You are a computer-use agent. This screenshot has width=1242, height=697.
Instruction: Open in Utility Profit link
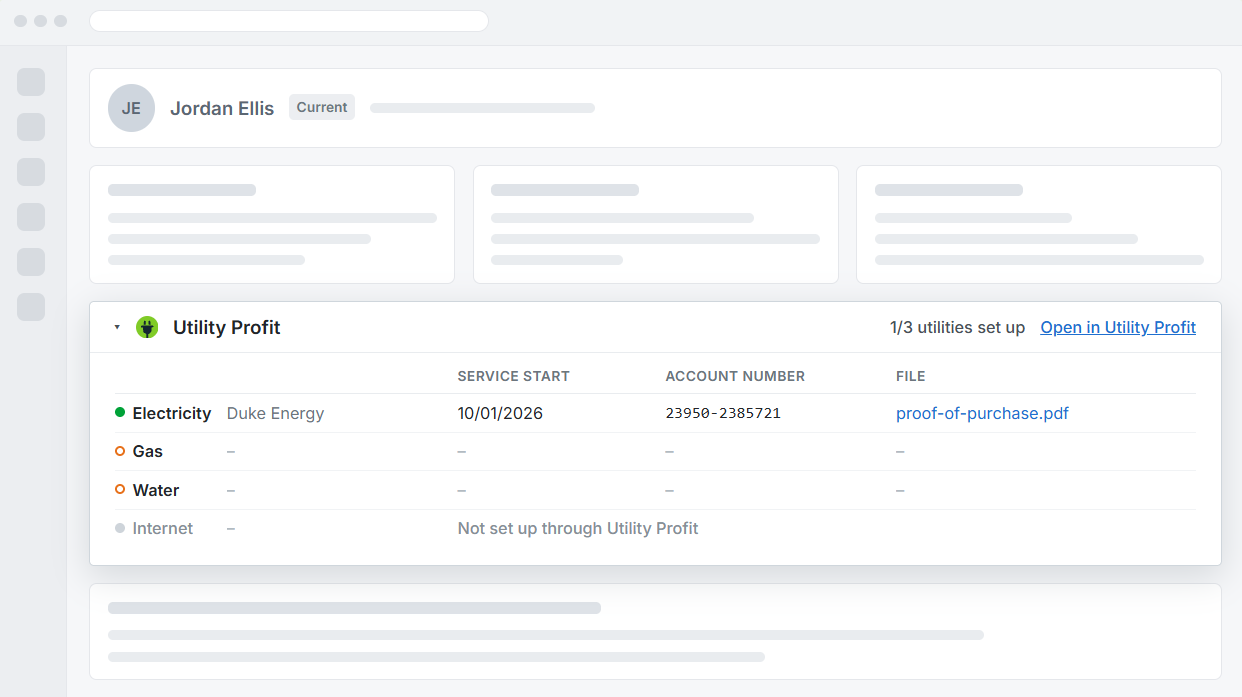[1118, 327]
